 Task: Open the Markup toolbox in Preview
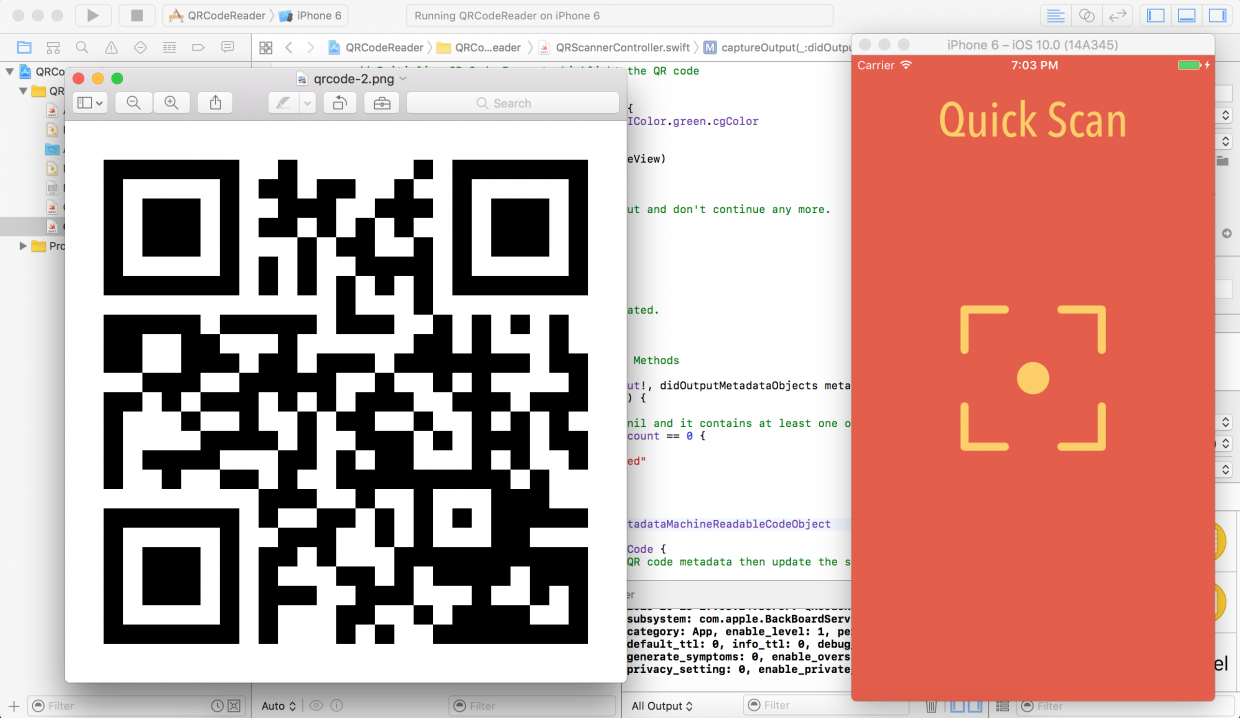coord(381,103)
